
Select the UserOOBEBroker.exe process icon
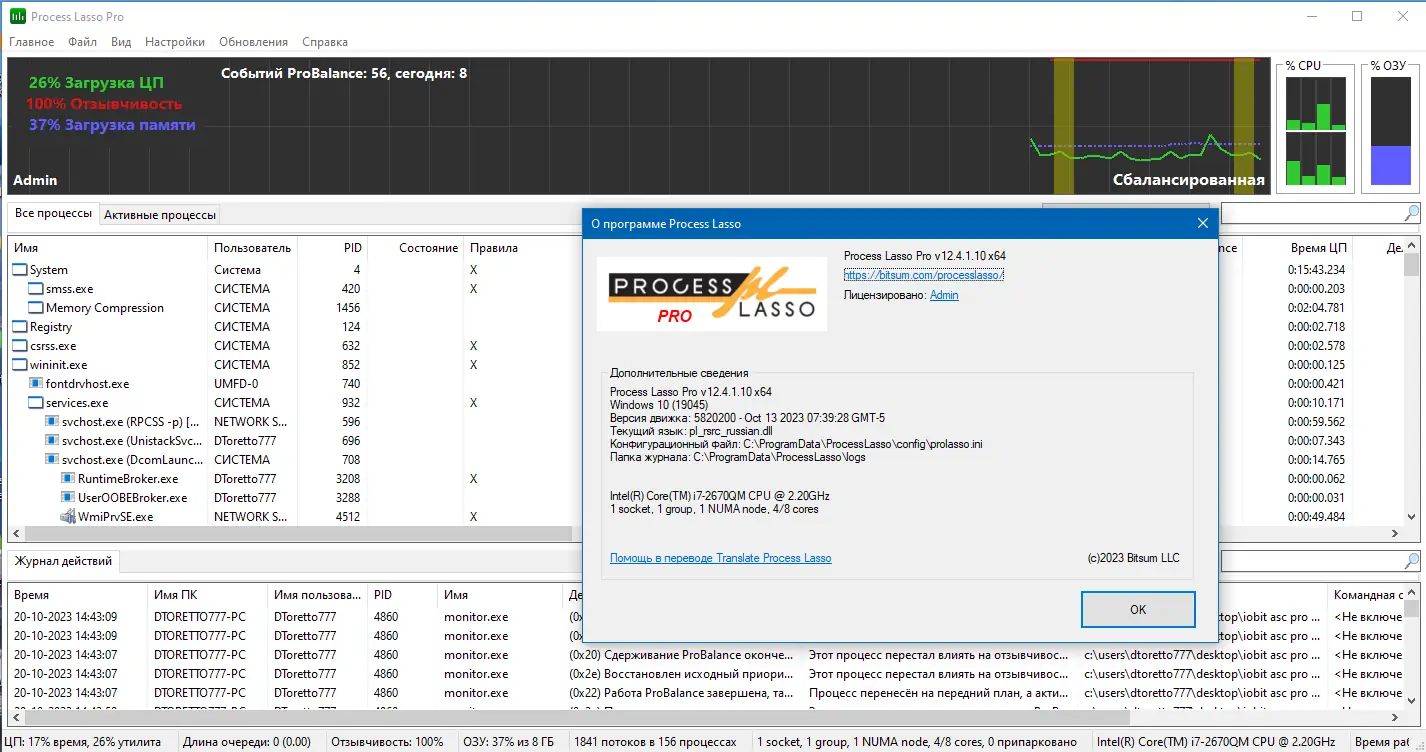pyautogui.click(x=68, y=498)
